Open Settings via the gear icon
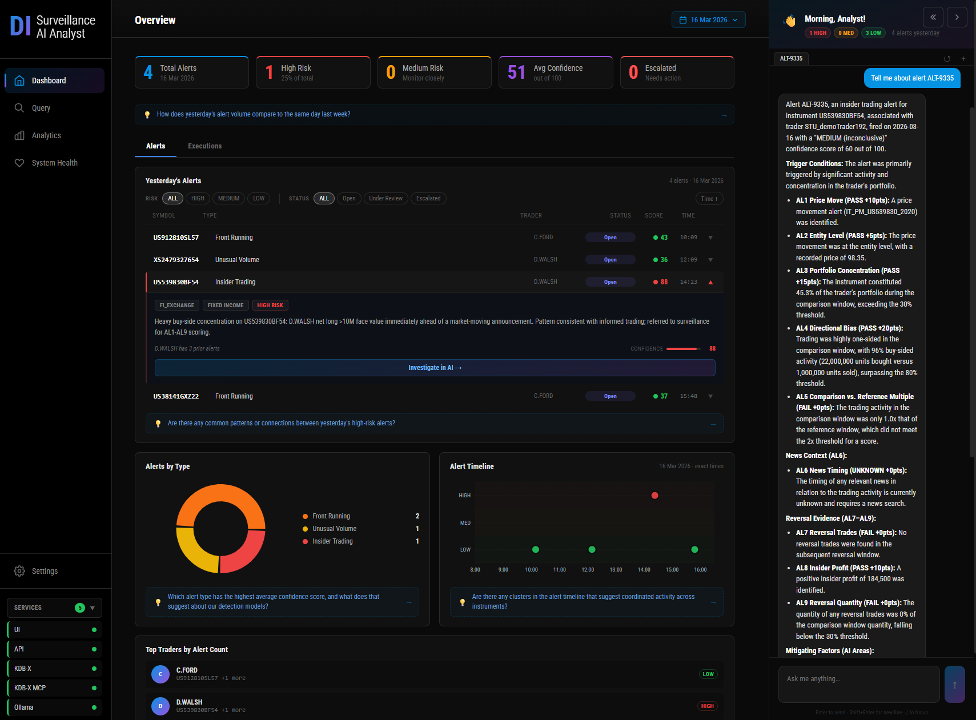 click(x=19, y=571)
